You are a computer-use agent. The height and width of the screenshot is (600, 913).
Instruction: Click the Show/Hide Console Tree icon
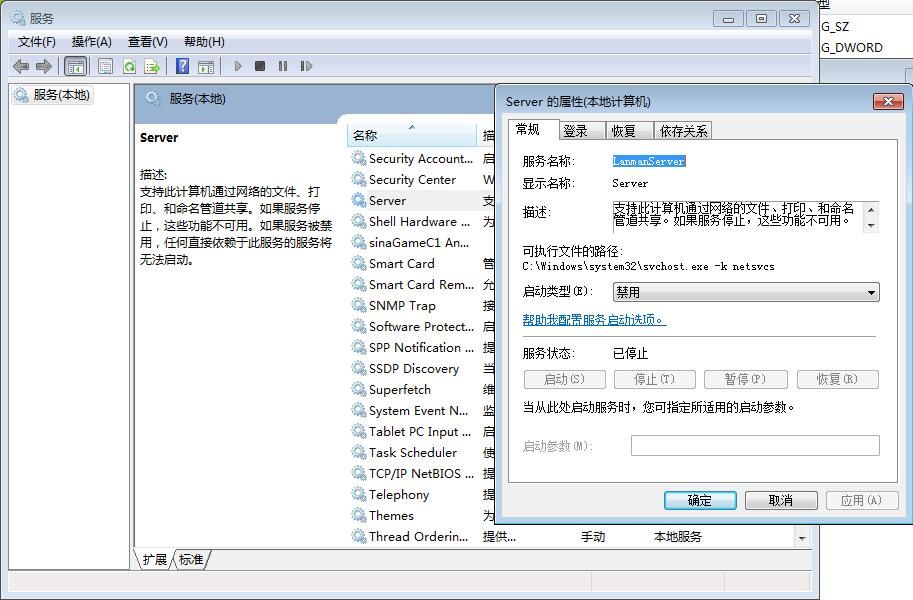click(x=75, y=65)
